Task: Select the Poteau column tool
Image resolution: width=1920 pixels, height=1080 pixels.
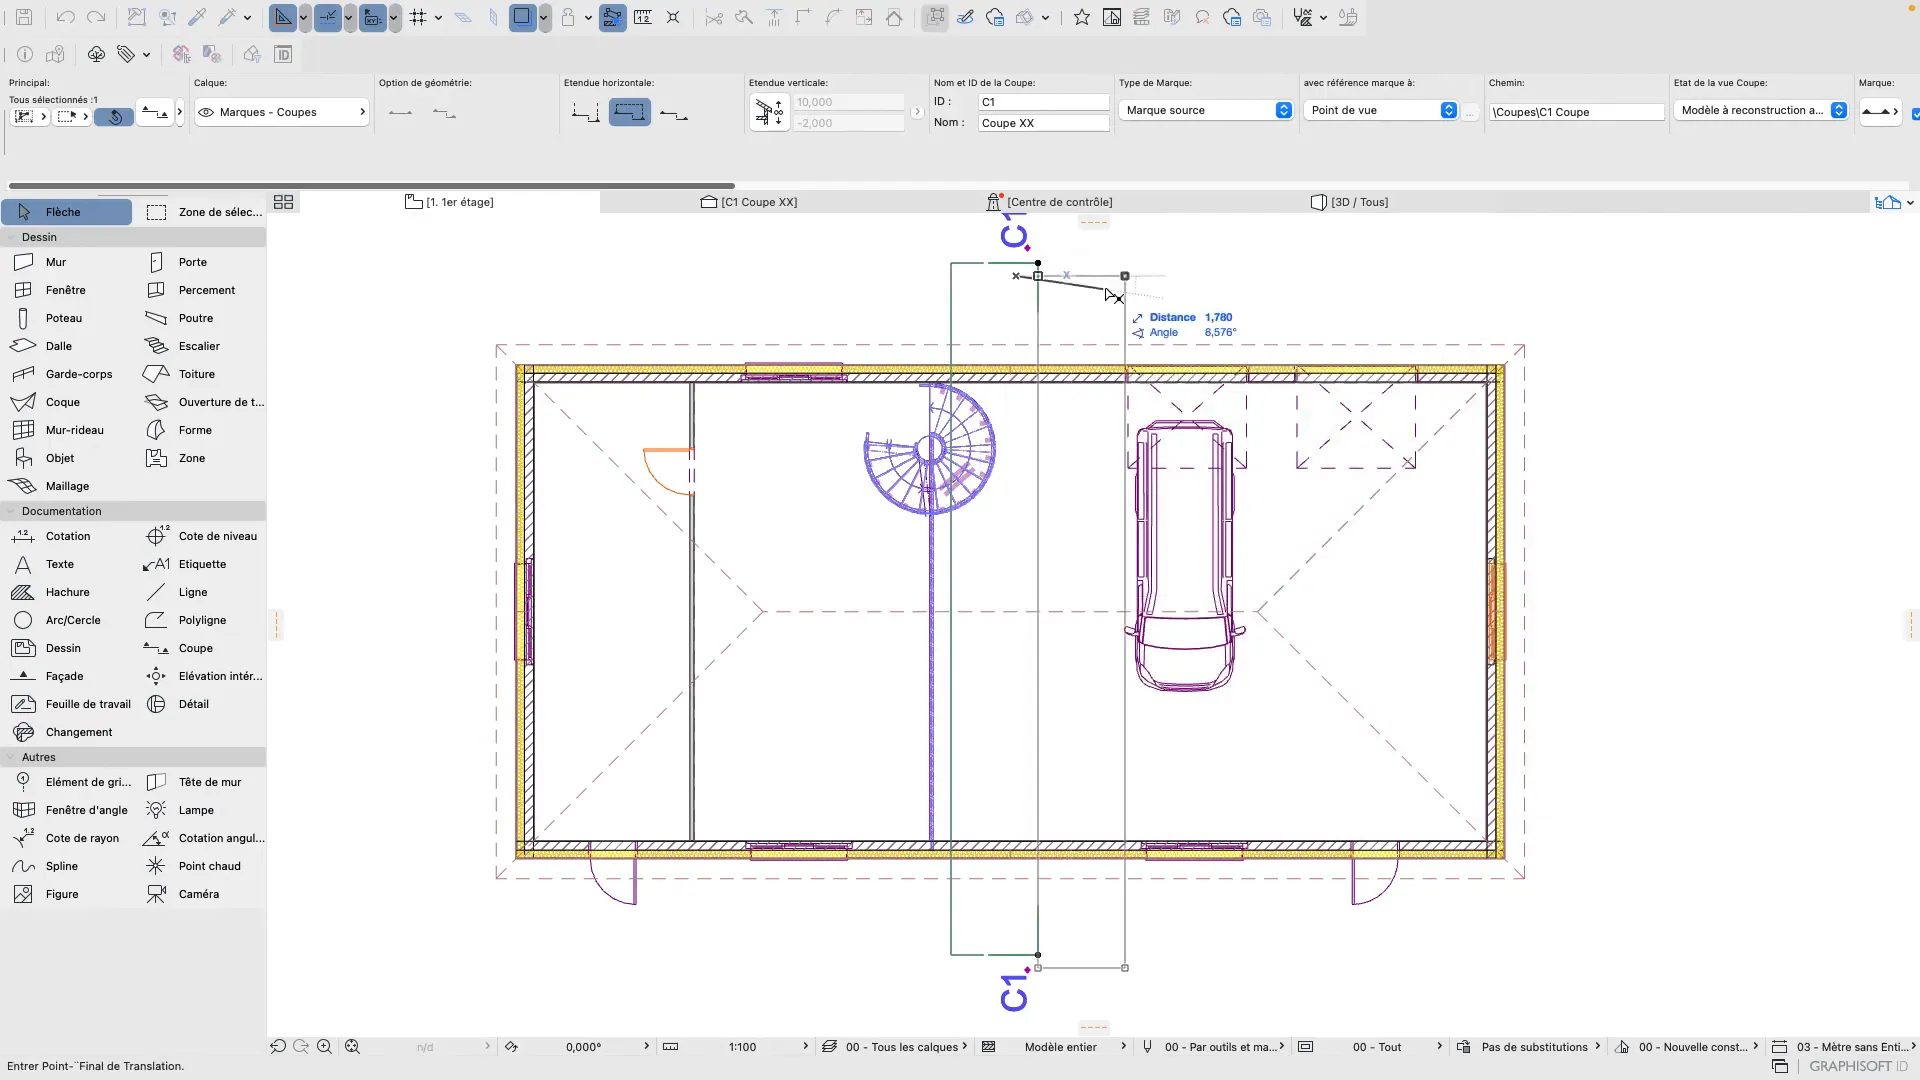Action: coord(63,318)
